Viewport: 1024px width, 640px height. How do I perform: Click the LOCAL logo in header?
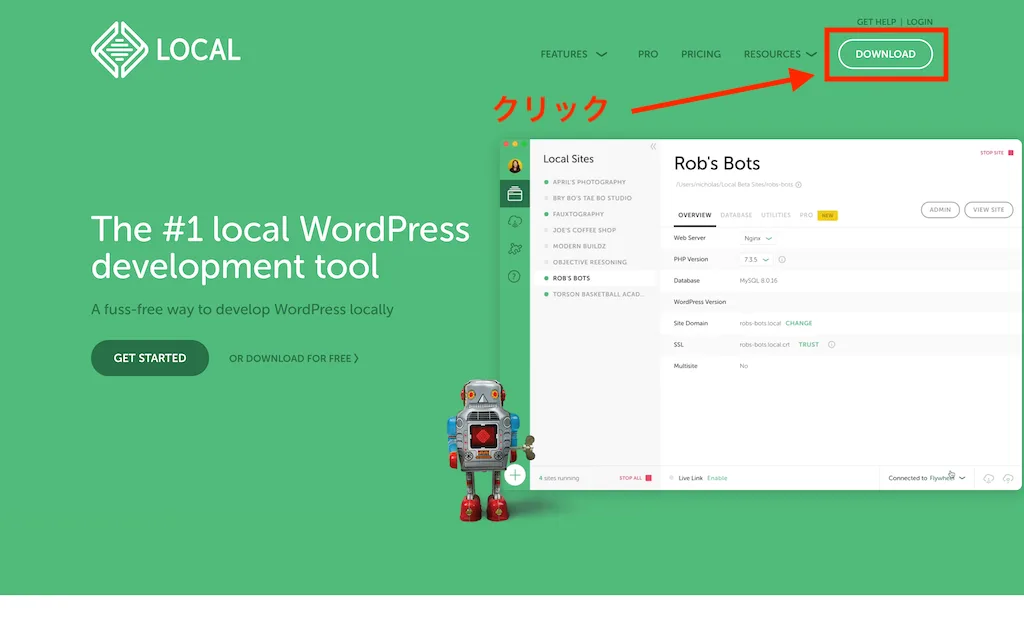166,50
